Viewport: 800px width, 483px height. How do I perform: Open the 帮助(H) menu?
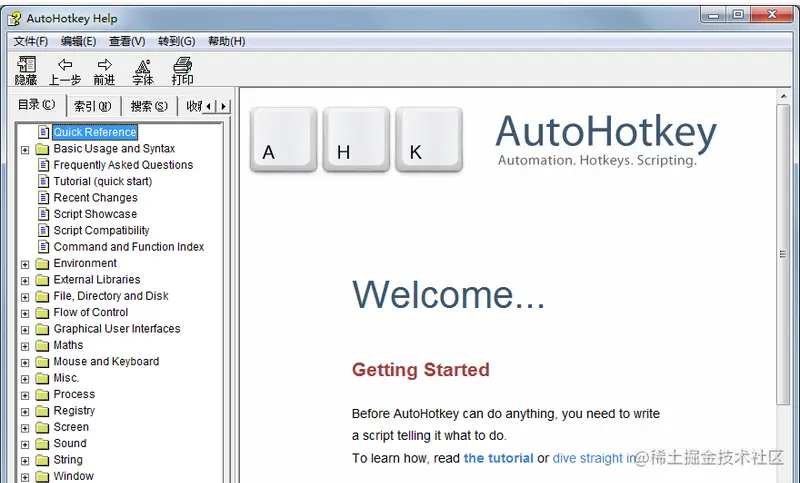[227, 41]
